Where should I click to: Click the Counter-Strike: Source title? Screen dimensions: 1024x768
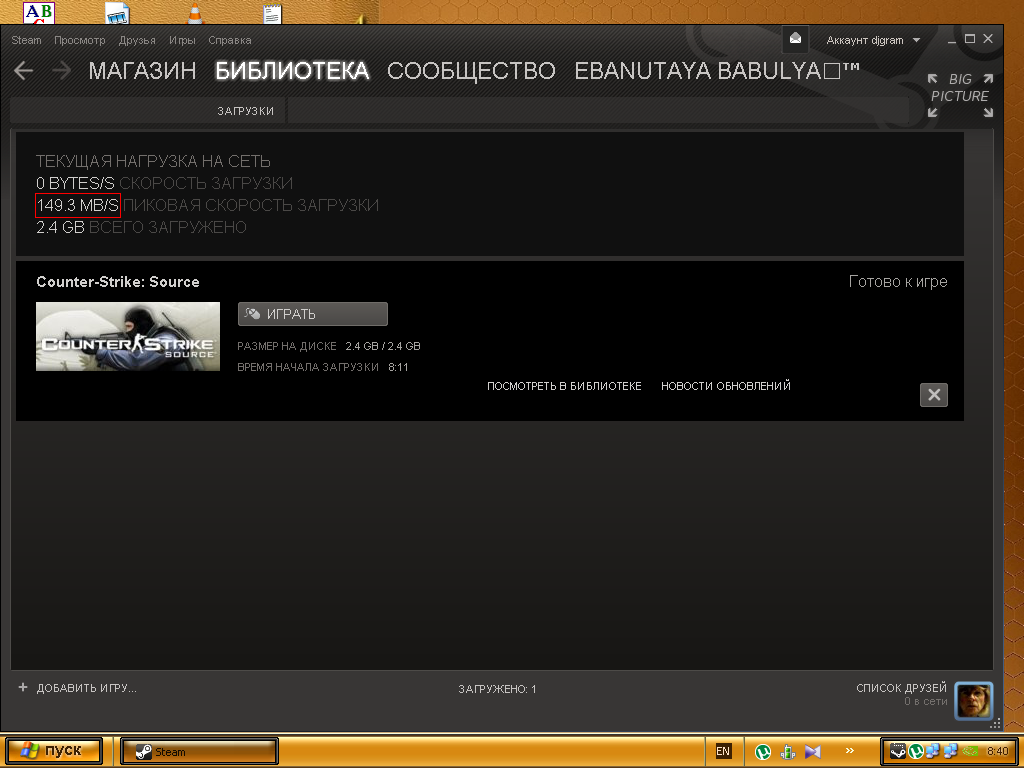118,282
